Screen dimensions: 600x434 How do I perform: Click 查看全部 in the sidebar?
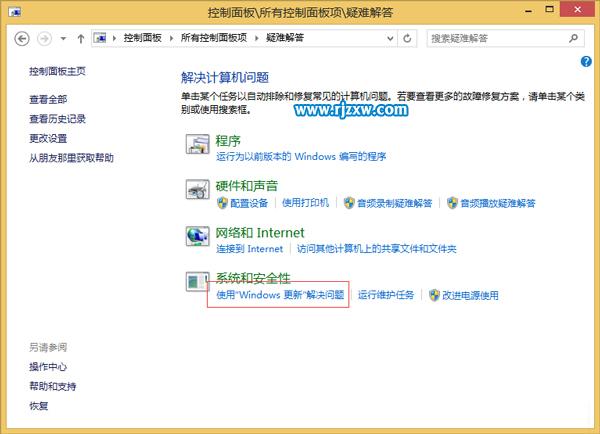(48, 100)
